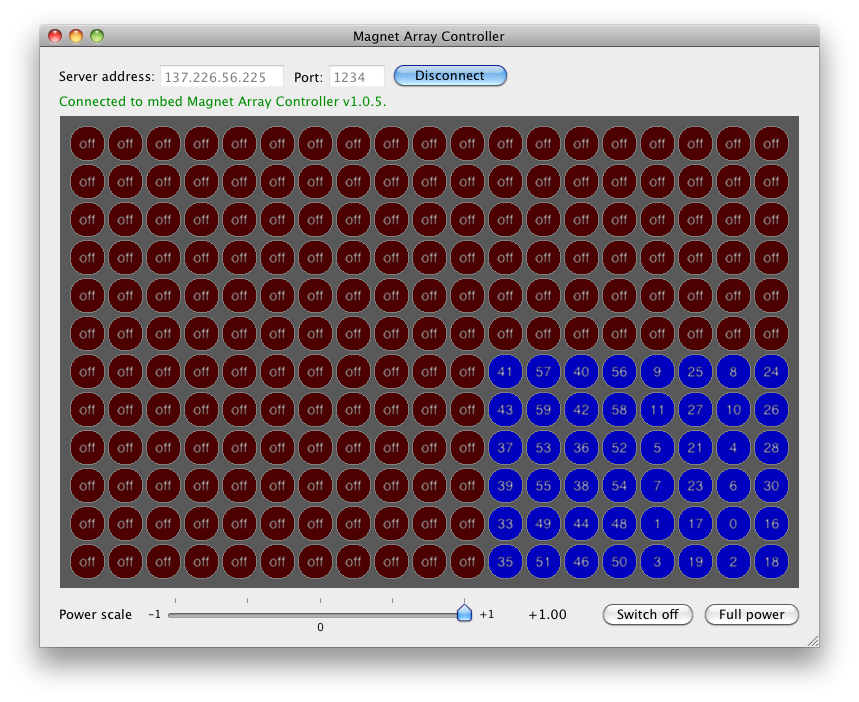The image size is (859, 702).
Task: Pick magnet 44 in the blue block
Action: point(581,523)
